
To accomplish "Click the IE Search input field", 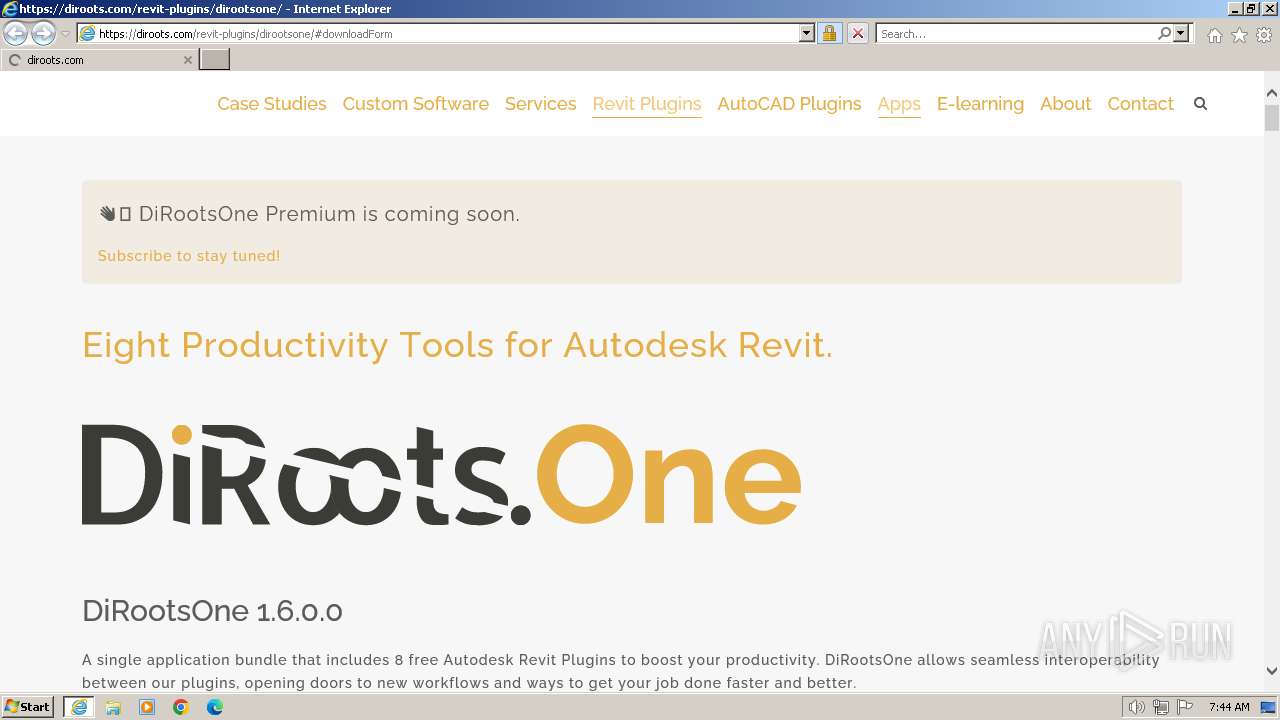I will tap(1016, 33).
